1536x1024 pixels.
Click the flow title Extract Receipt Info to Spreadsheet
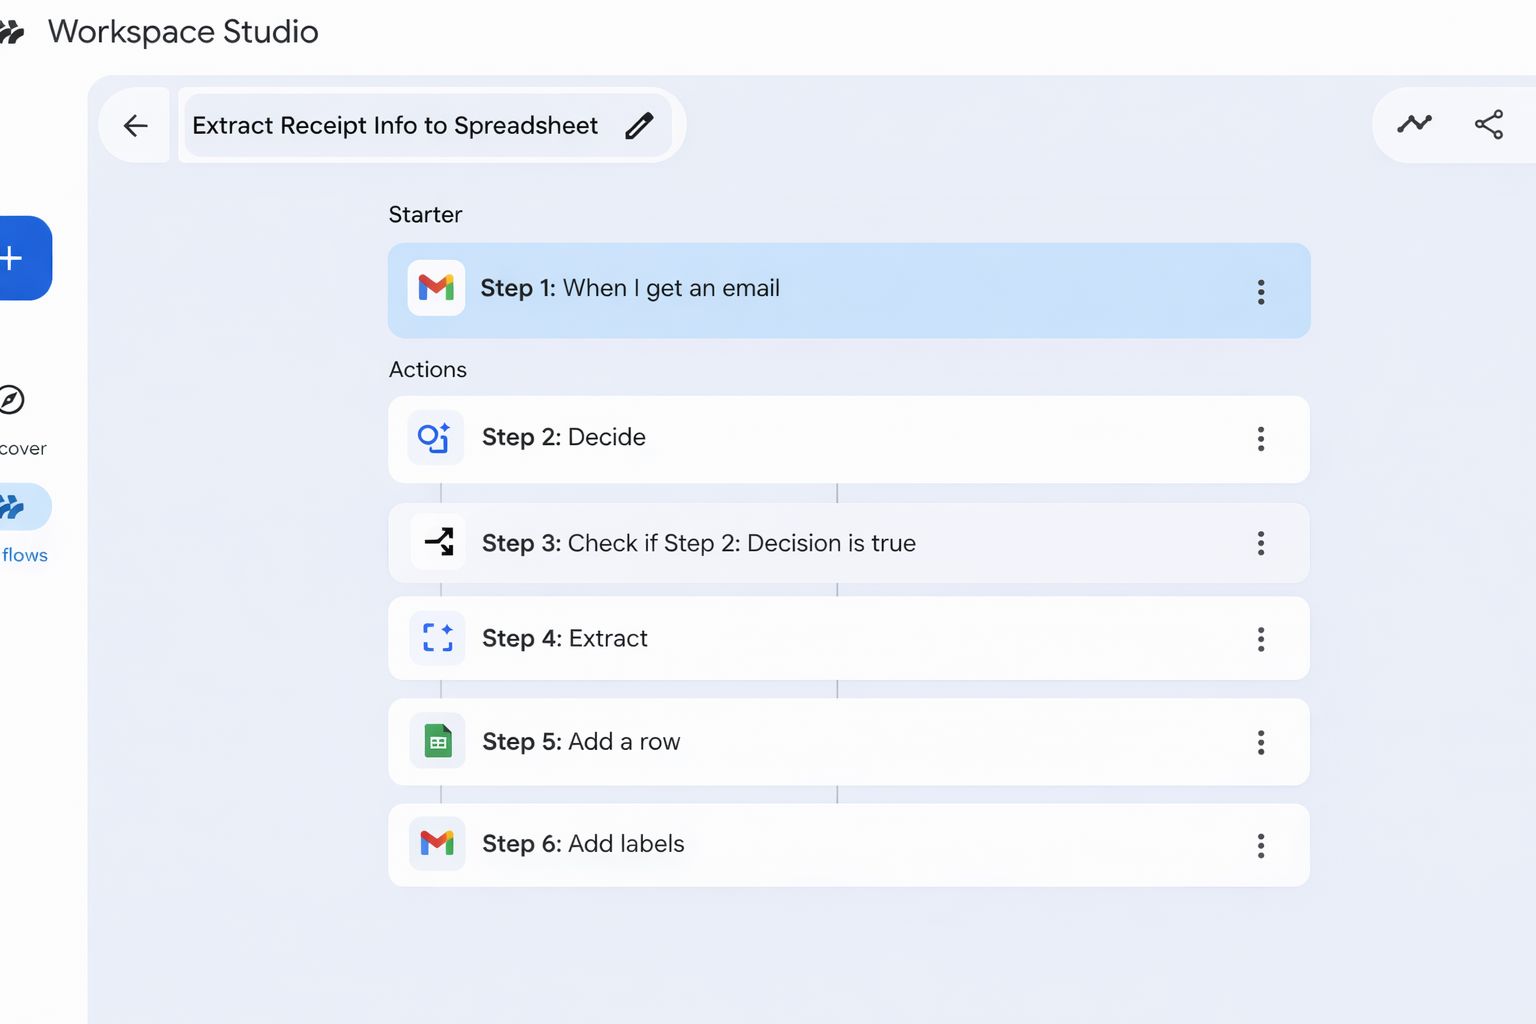click(x=395, y=126)
